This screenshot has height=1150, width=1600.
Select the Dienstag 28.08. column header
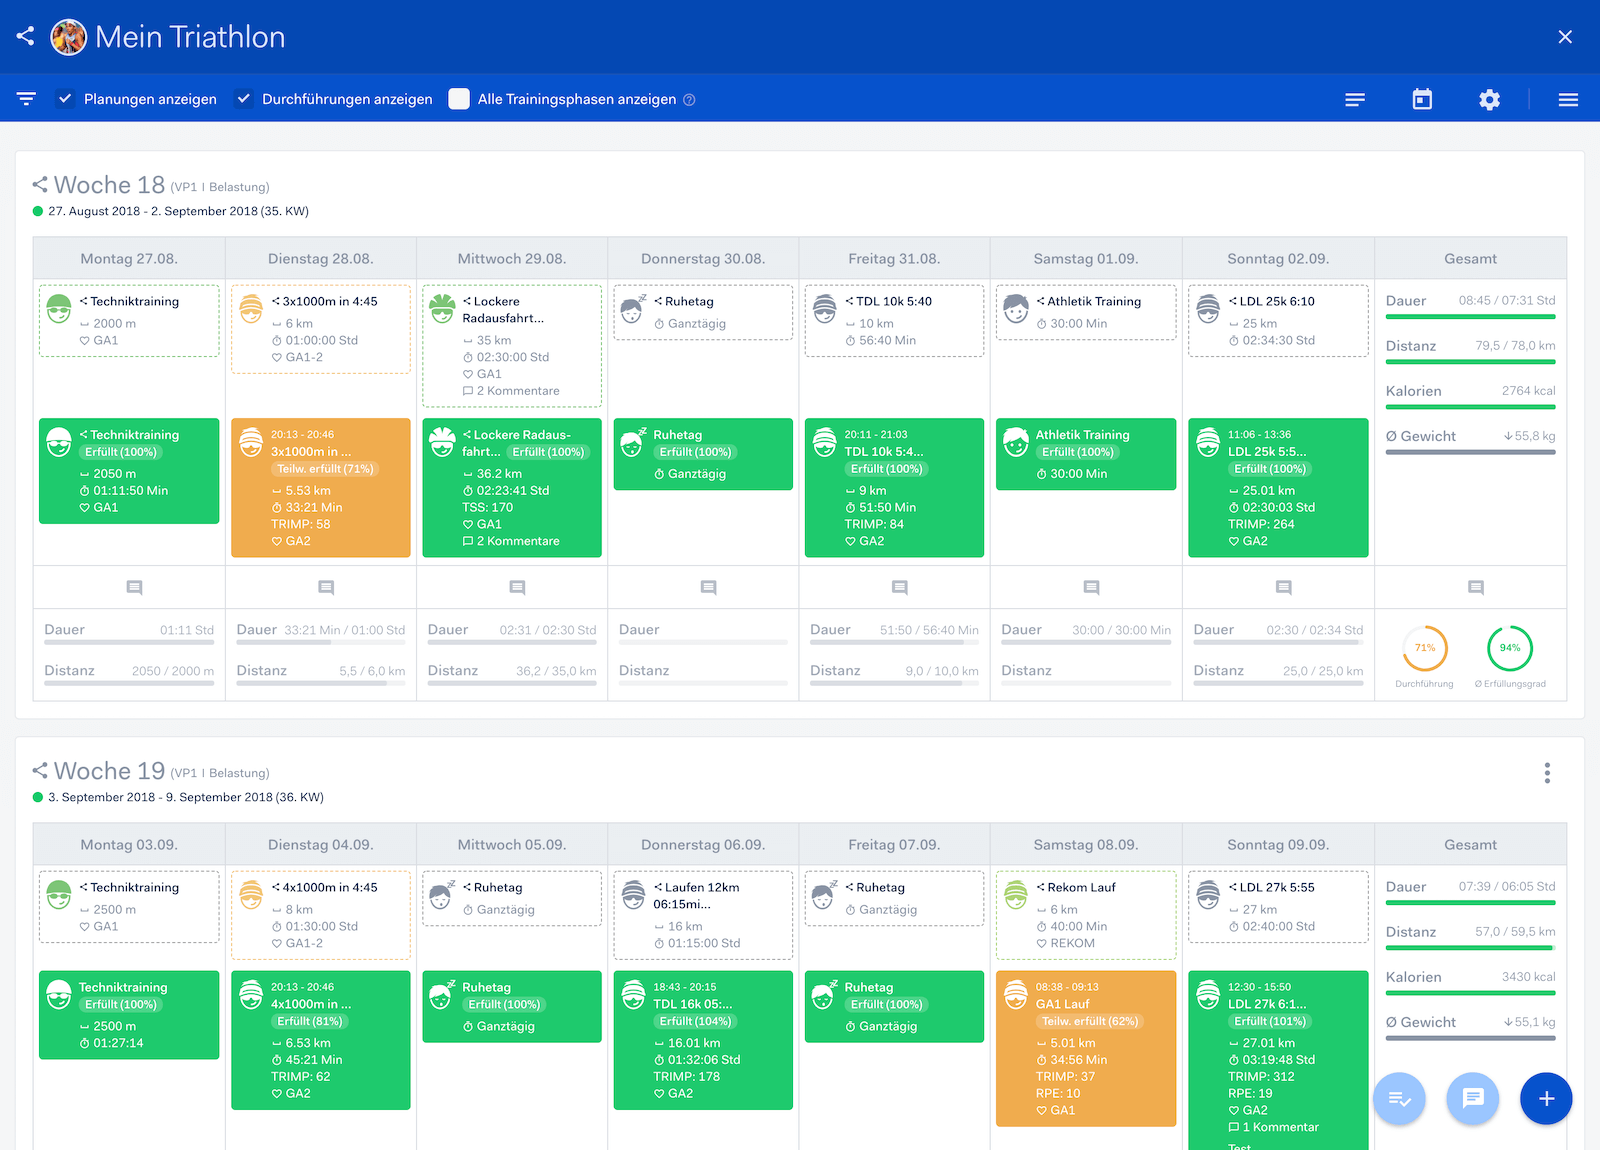(321, 259)
